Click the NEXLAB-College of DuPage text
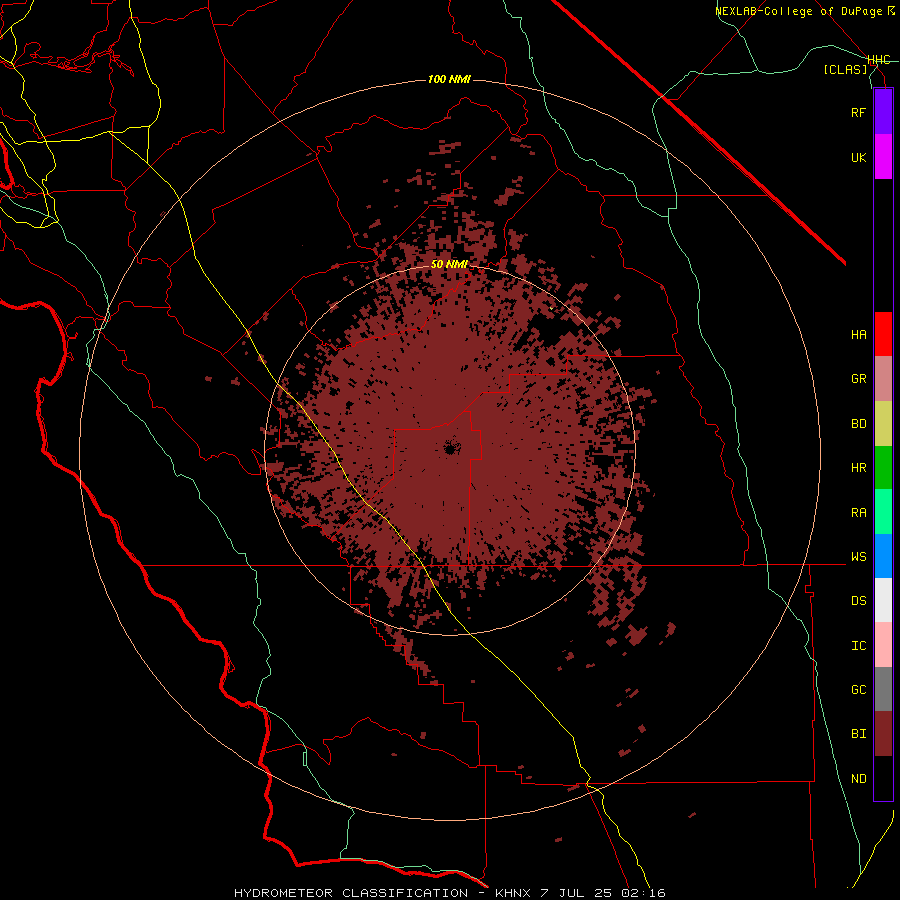This screenshot has height=900, width=900. 798,11
